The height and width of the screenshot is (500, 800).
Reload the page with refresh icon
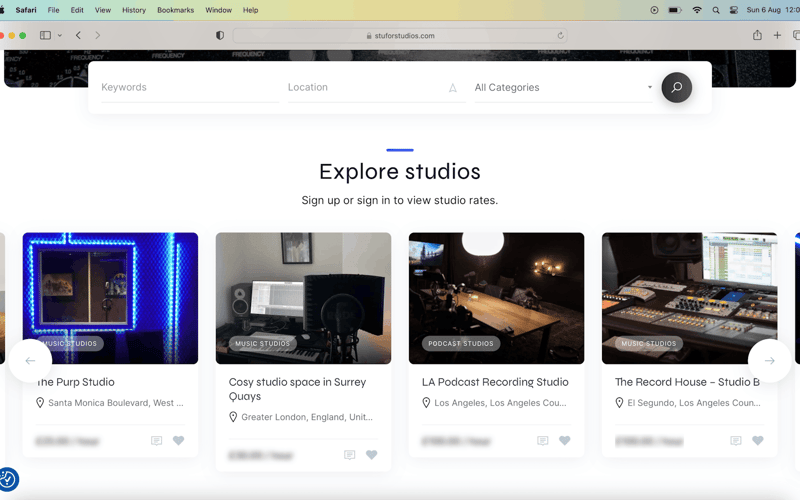tap(560, 36)
